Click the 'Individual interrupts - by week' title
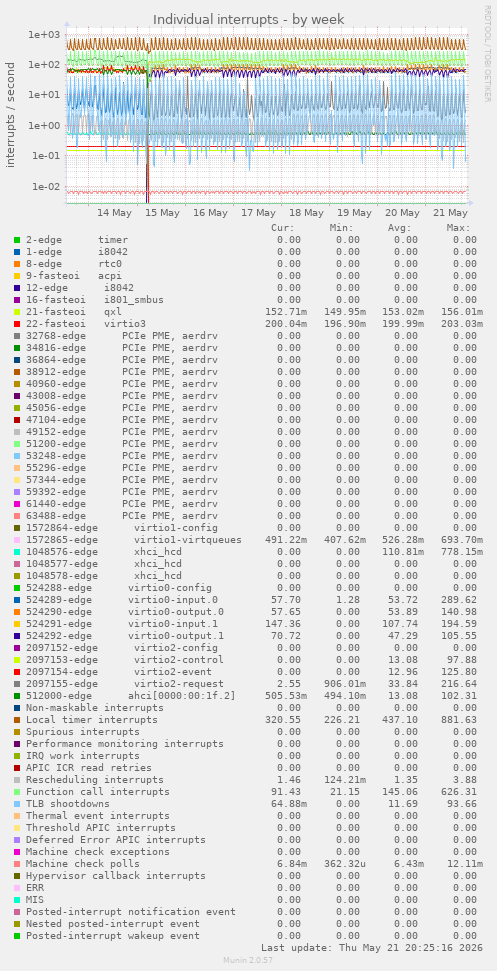This screenshot has width=497, height=971. [249, 20]
